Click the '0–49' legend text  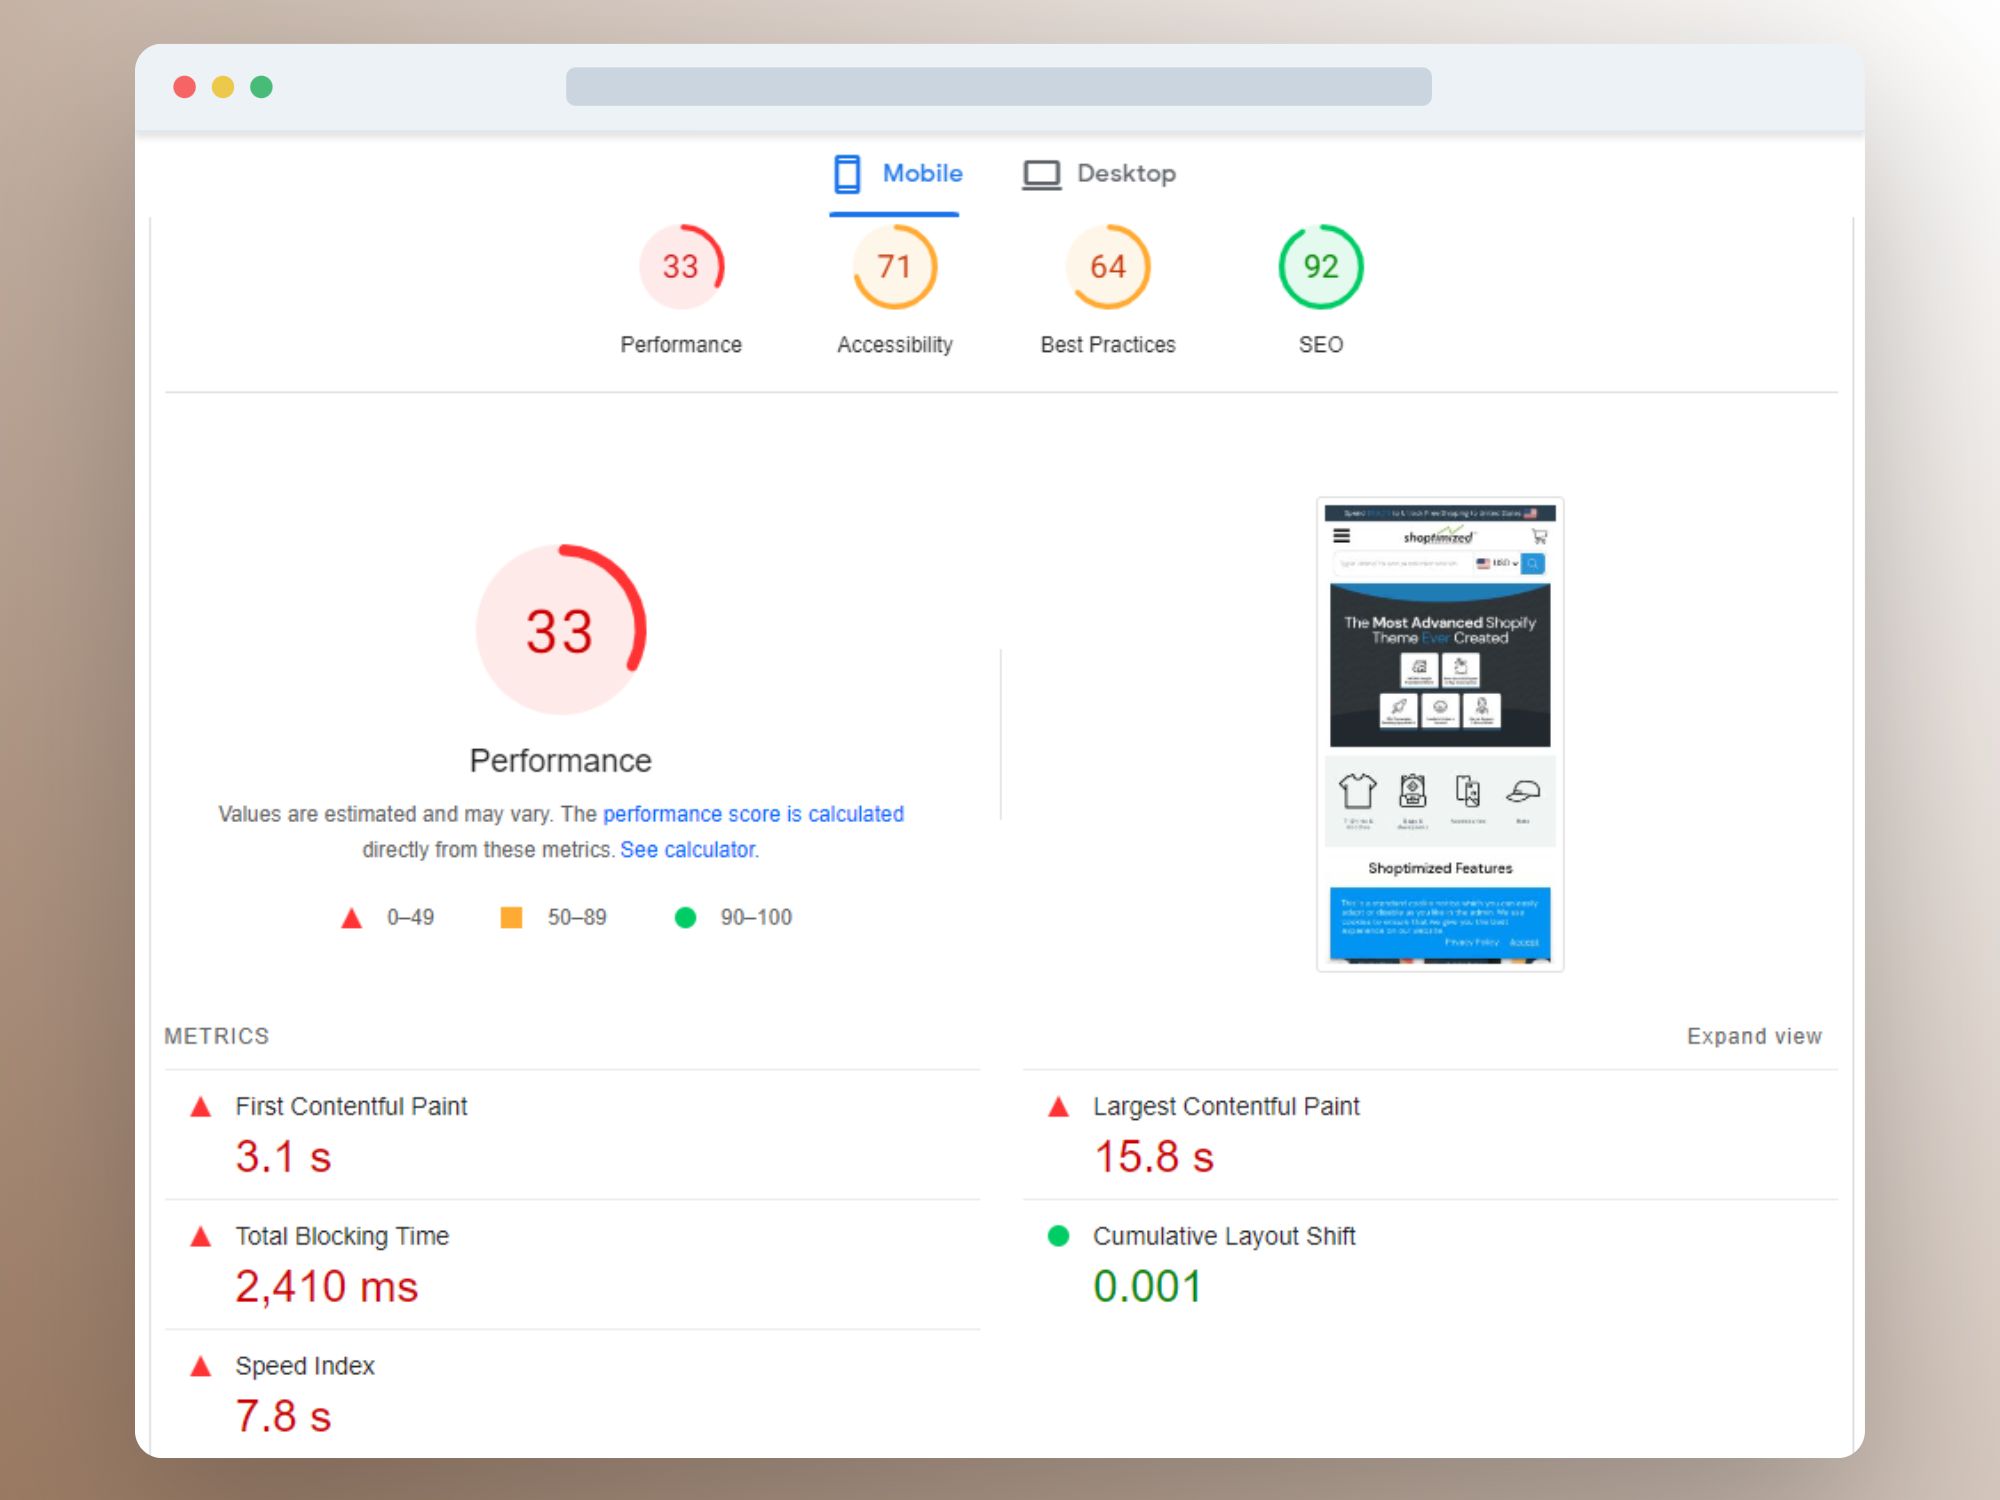[410, 917]
